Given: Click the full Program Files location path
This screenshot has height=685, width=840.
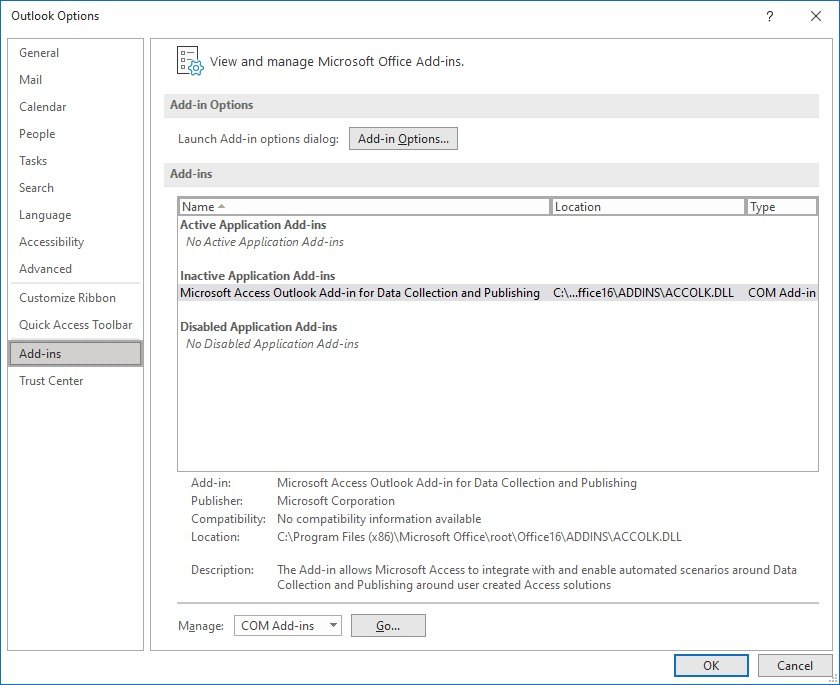Looking at the screenshot, I should coord(479,537).
